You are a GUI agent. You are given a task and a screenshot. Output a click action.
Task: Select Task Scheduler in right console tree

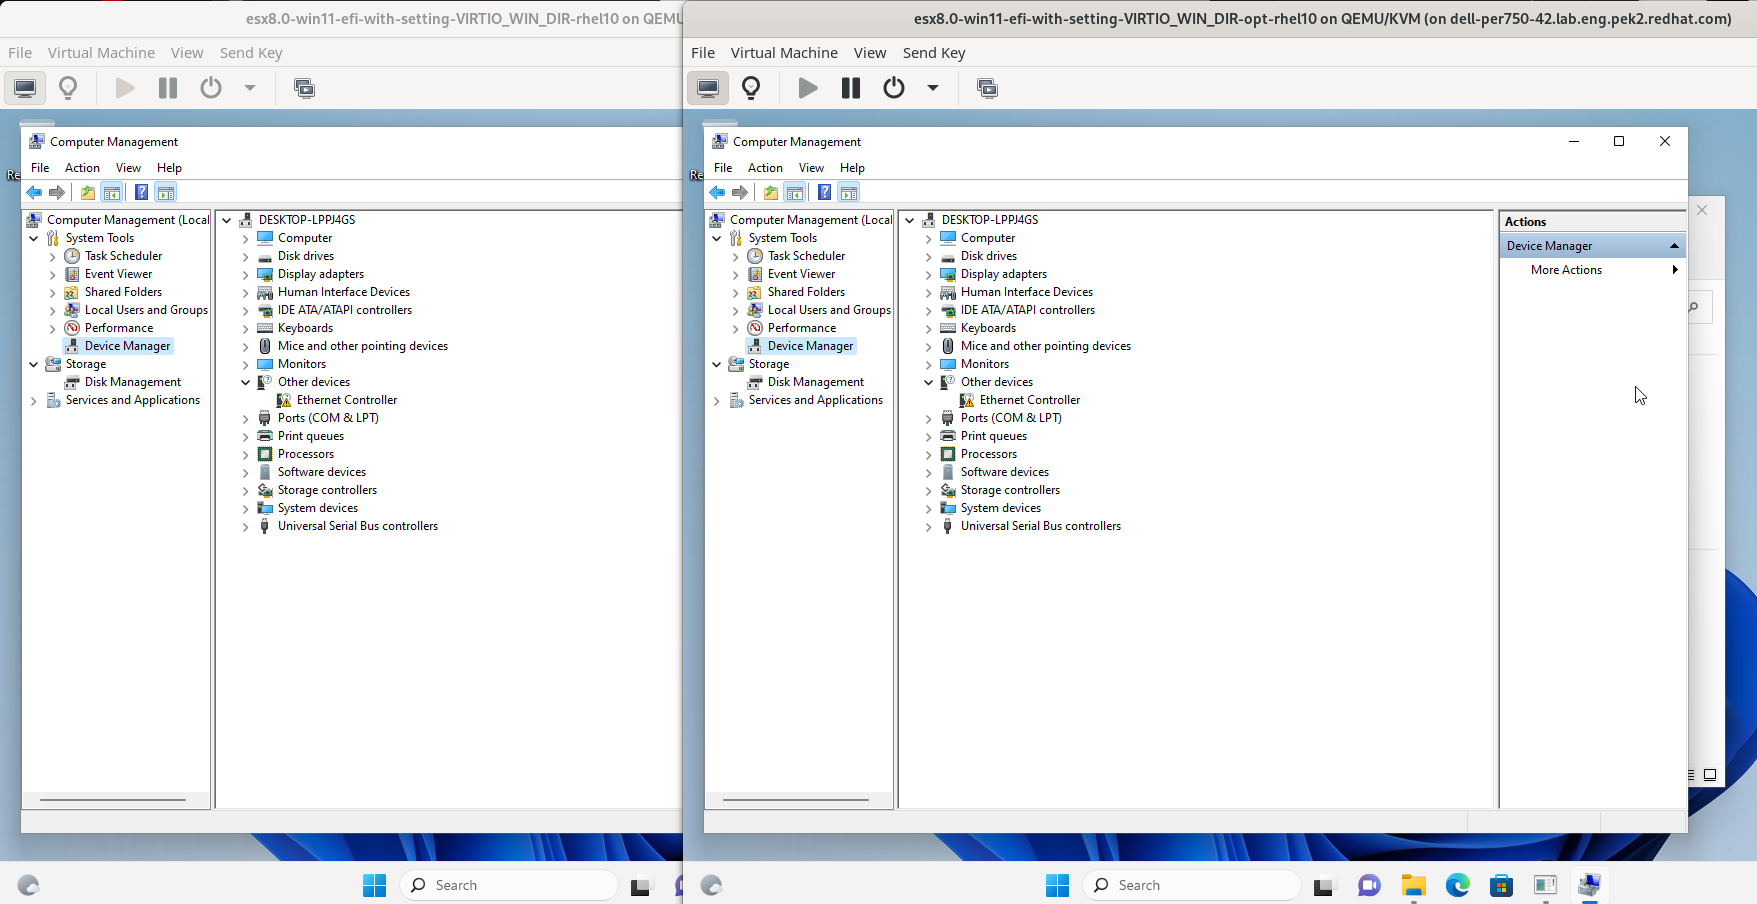[x=806, y=256]
